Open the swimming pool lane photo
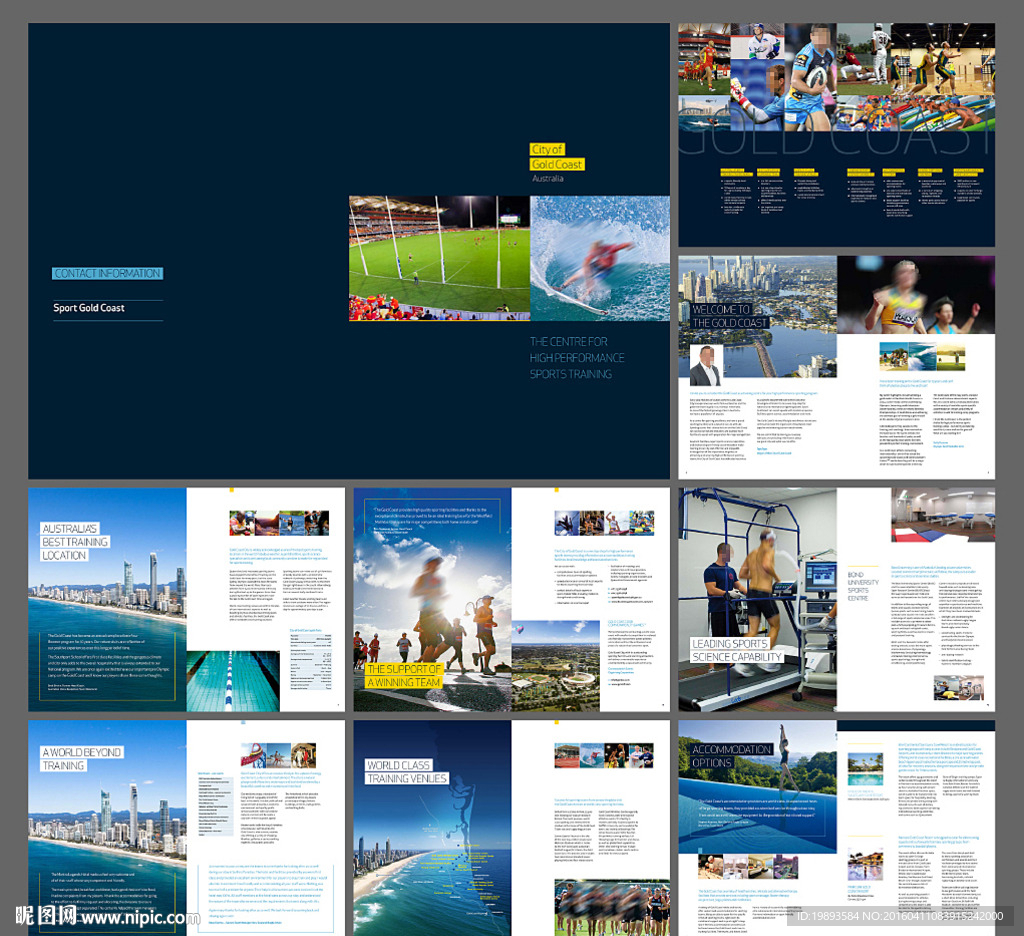 [x=233, y=681]
